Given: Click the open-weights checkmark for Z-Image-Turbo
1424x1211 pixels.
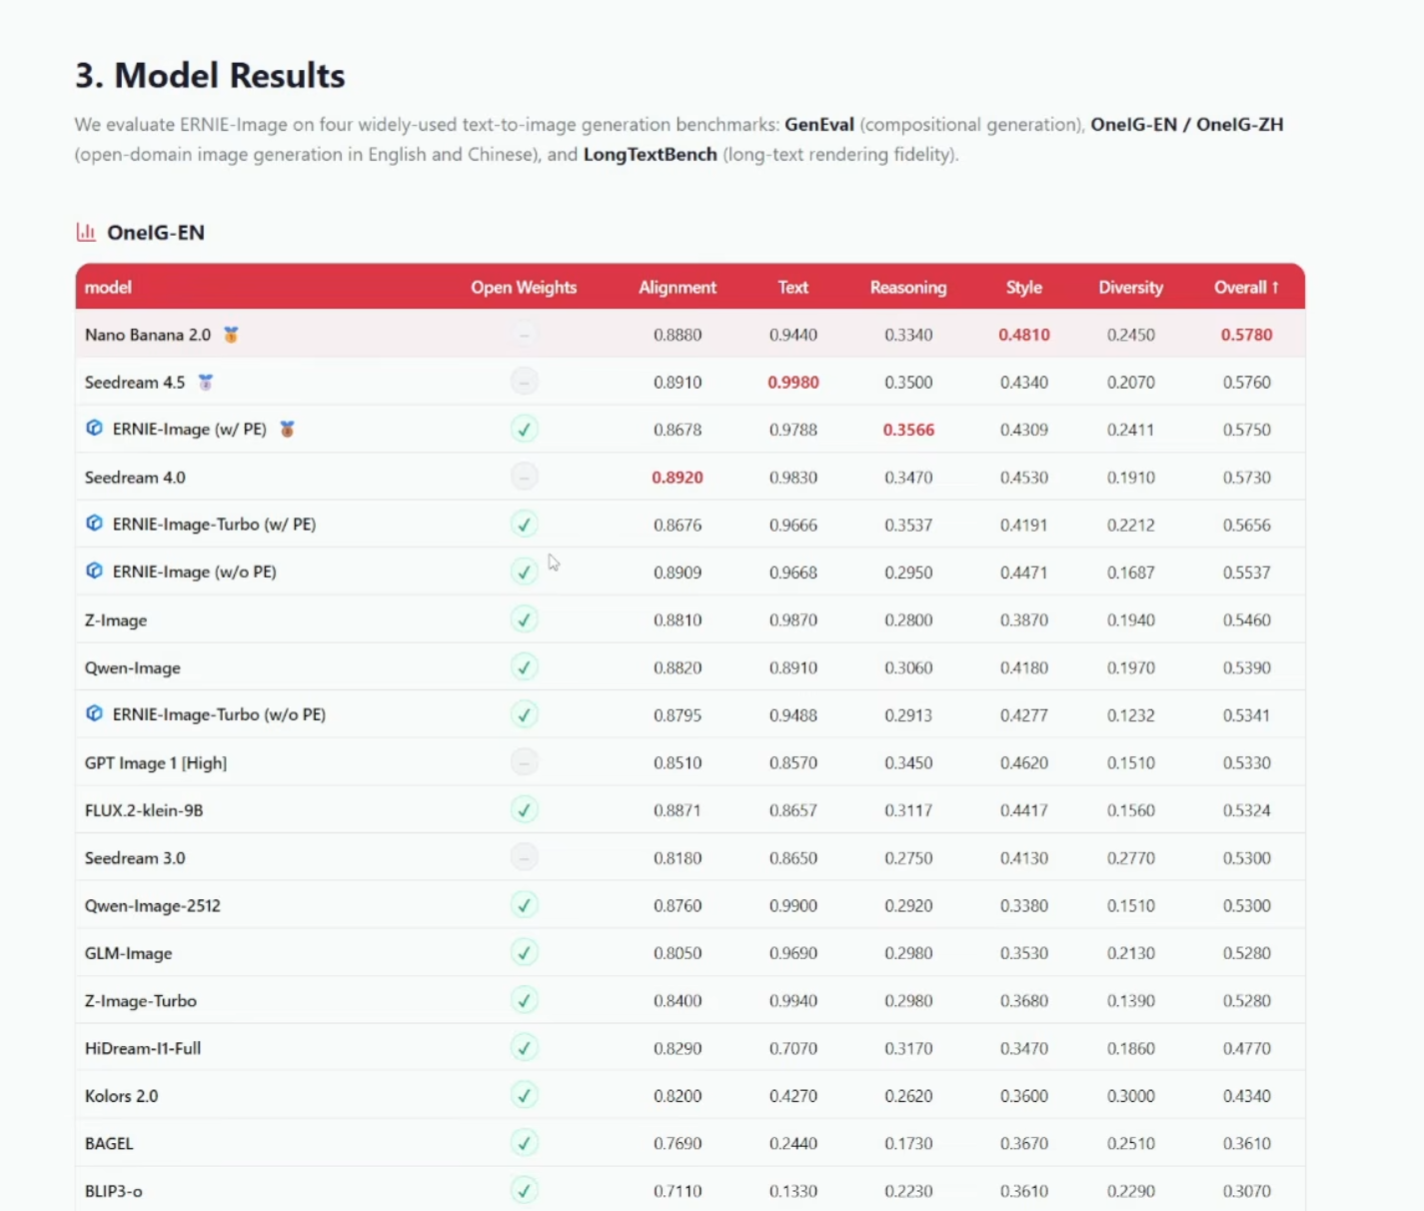Looking at the screenshot, I should pos(524,1000).
